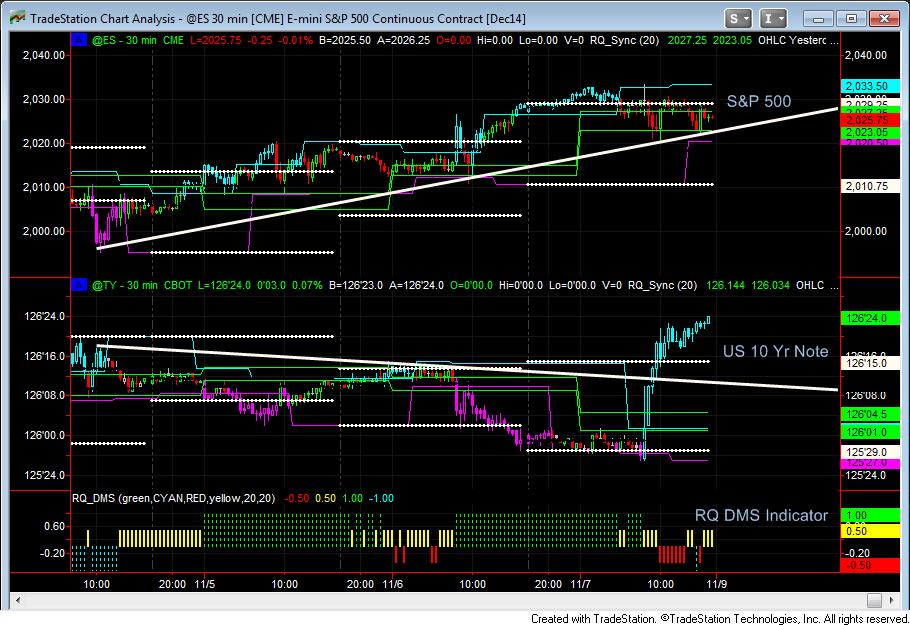Minimize the Chart Analysis window

click(x=818, y=19)
